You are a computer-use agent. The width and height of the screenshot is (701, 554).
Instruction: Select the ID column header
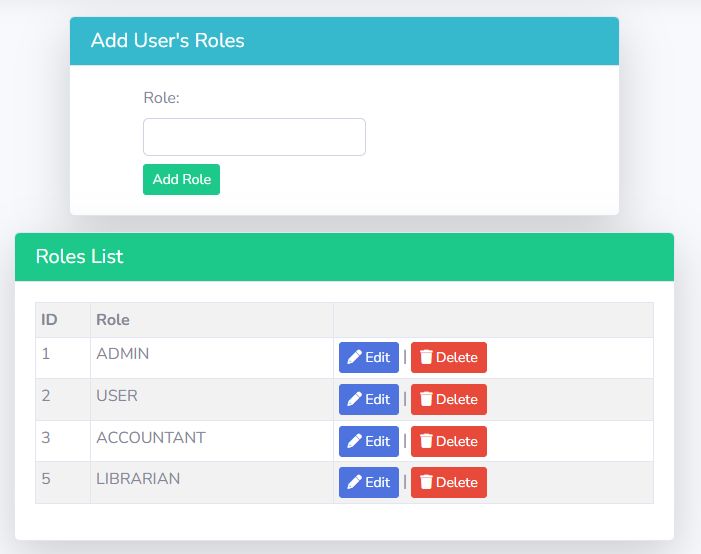49,320
